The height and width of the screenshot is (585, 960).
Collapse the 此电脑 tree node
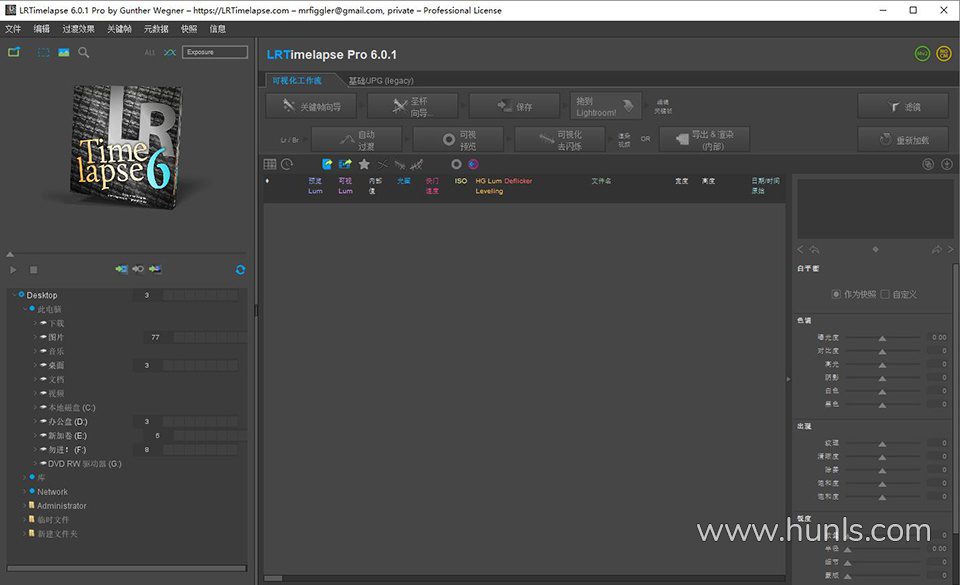26,309
